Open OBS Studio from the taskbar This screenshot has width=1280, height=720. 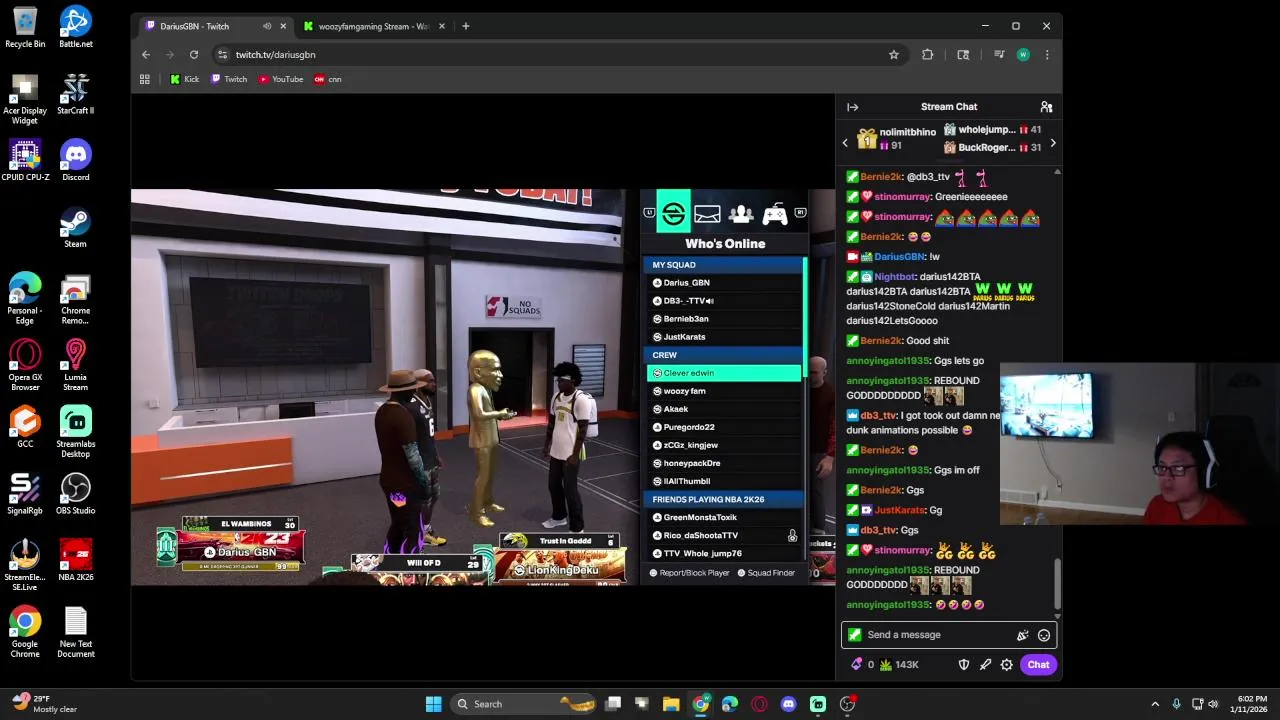(x=847, y=704)
